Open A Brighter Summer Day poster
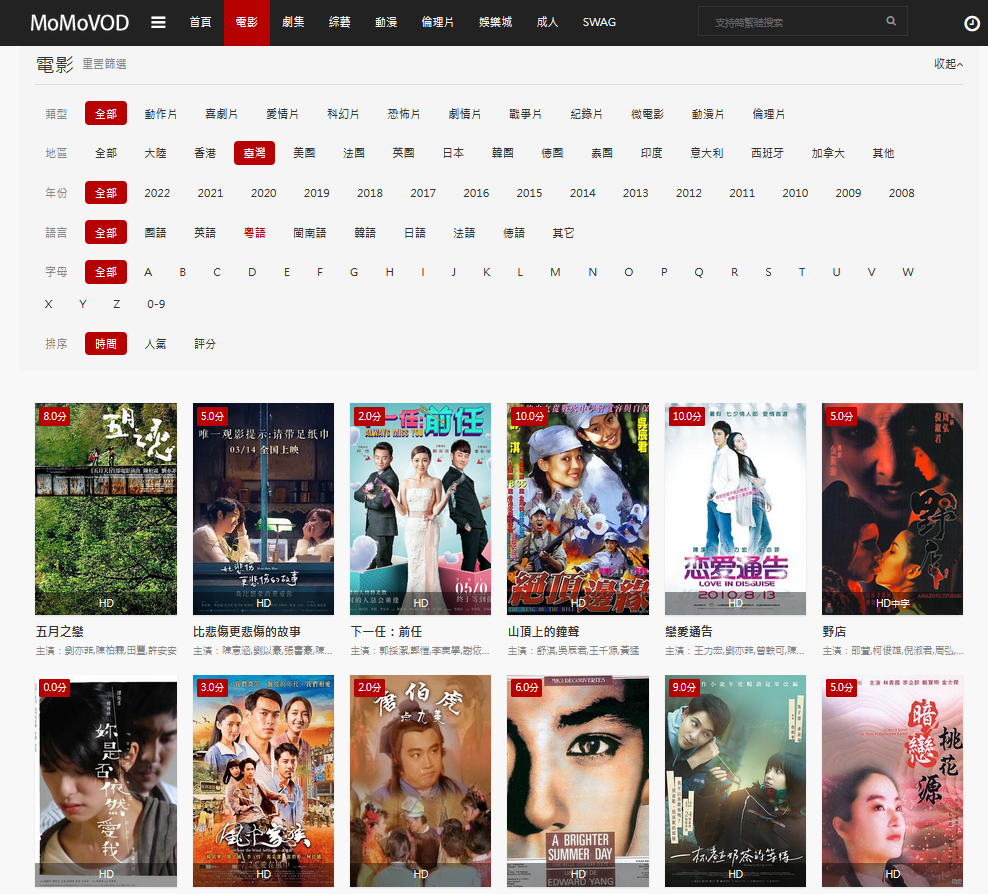Image resolution: width=988 pixels, height=894 pixels. tap(578, 780)
